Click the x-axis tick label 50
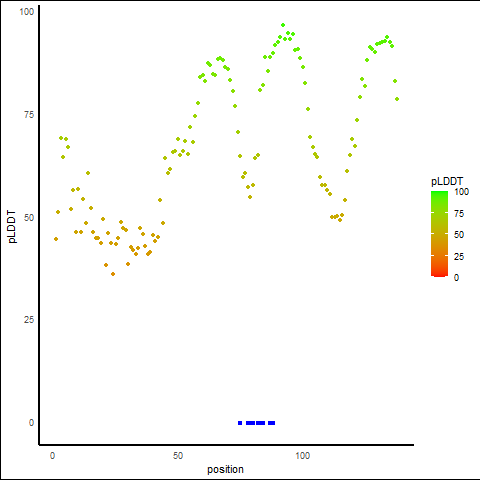This screenshot has height=480, width=480. pyautogui.click(x=178, y=456)
